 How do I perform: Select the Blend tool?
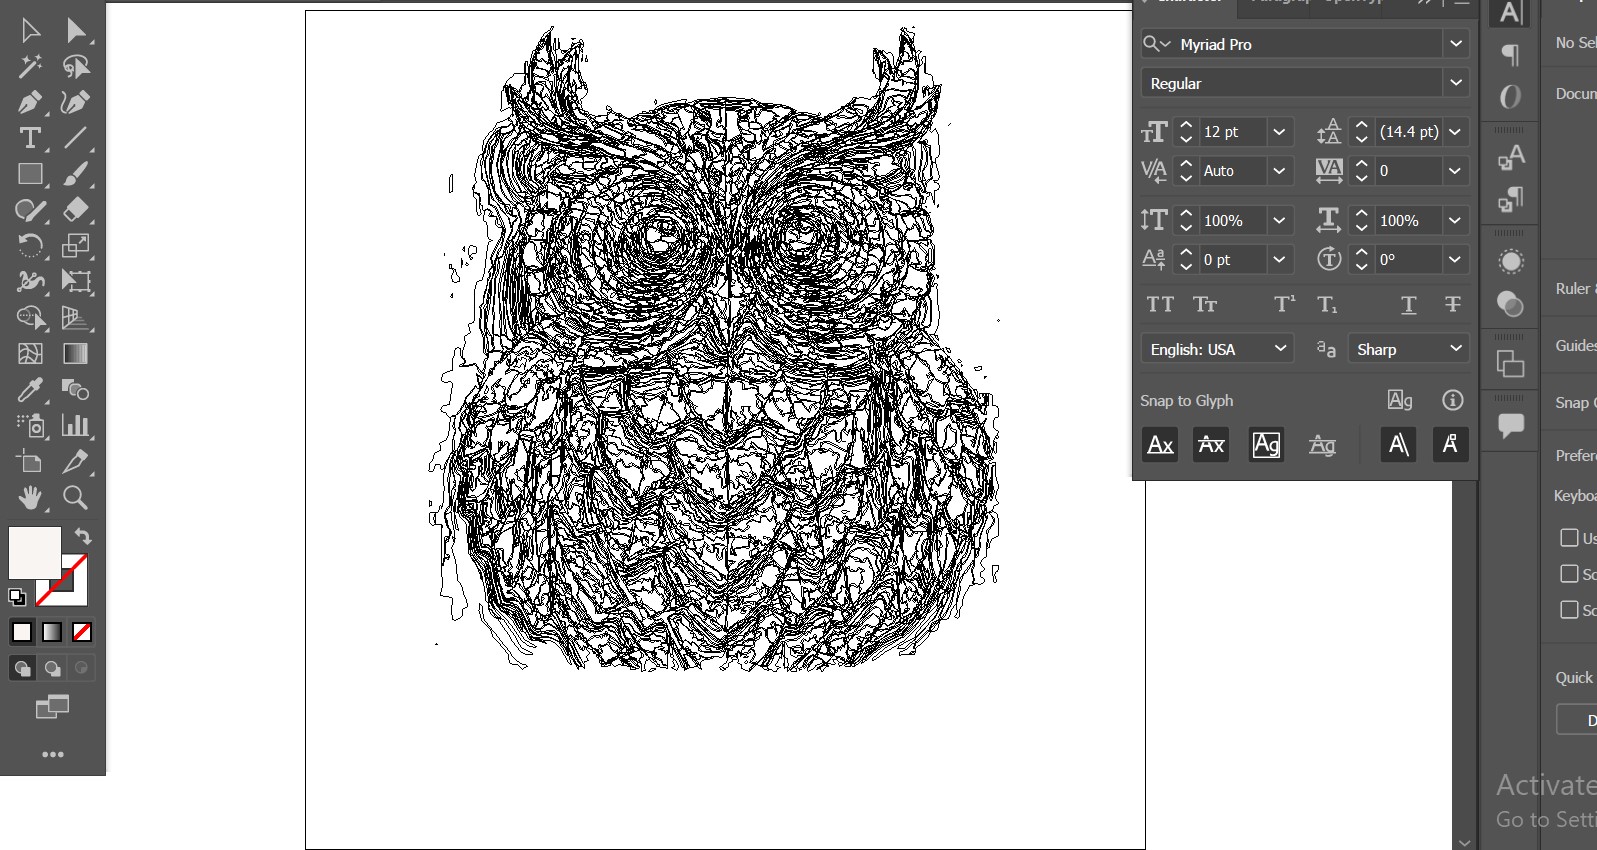pos(76,390)
